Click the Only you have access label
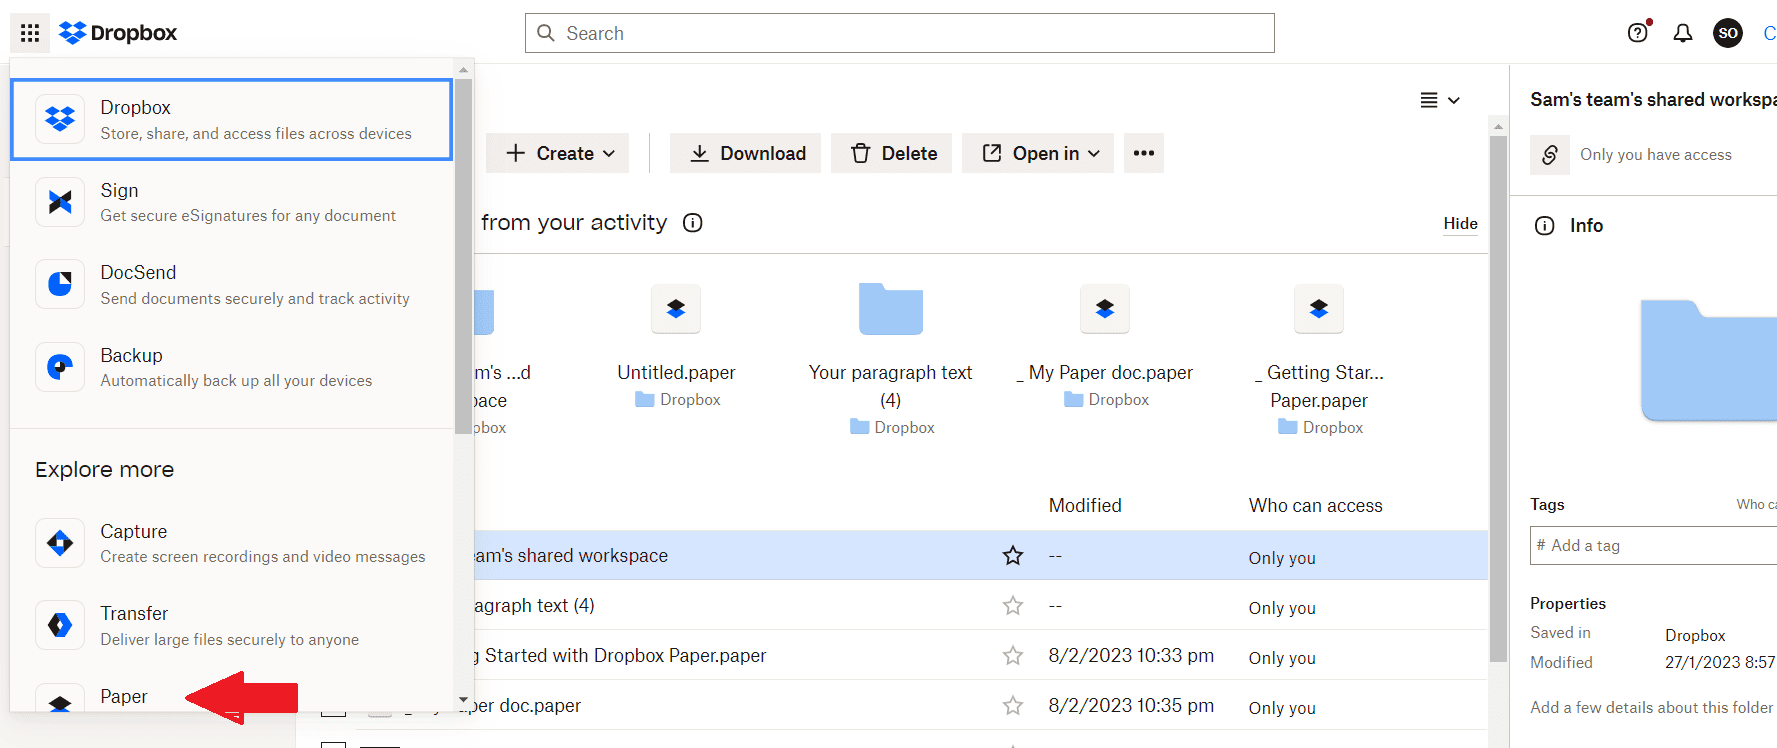1777x748 pixels. click(1656, 155)
